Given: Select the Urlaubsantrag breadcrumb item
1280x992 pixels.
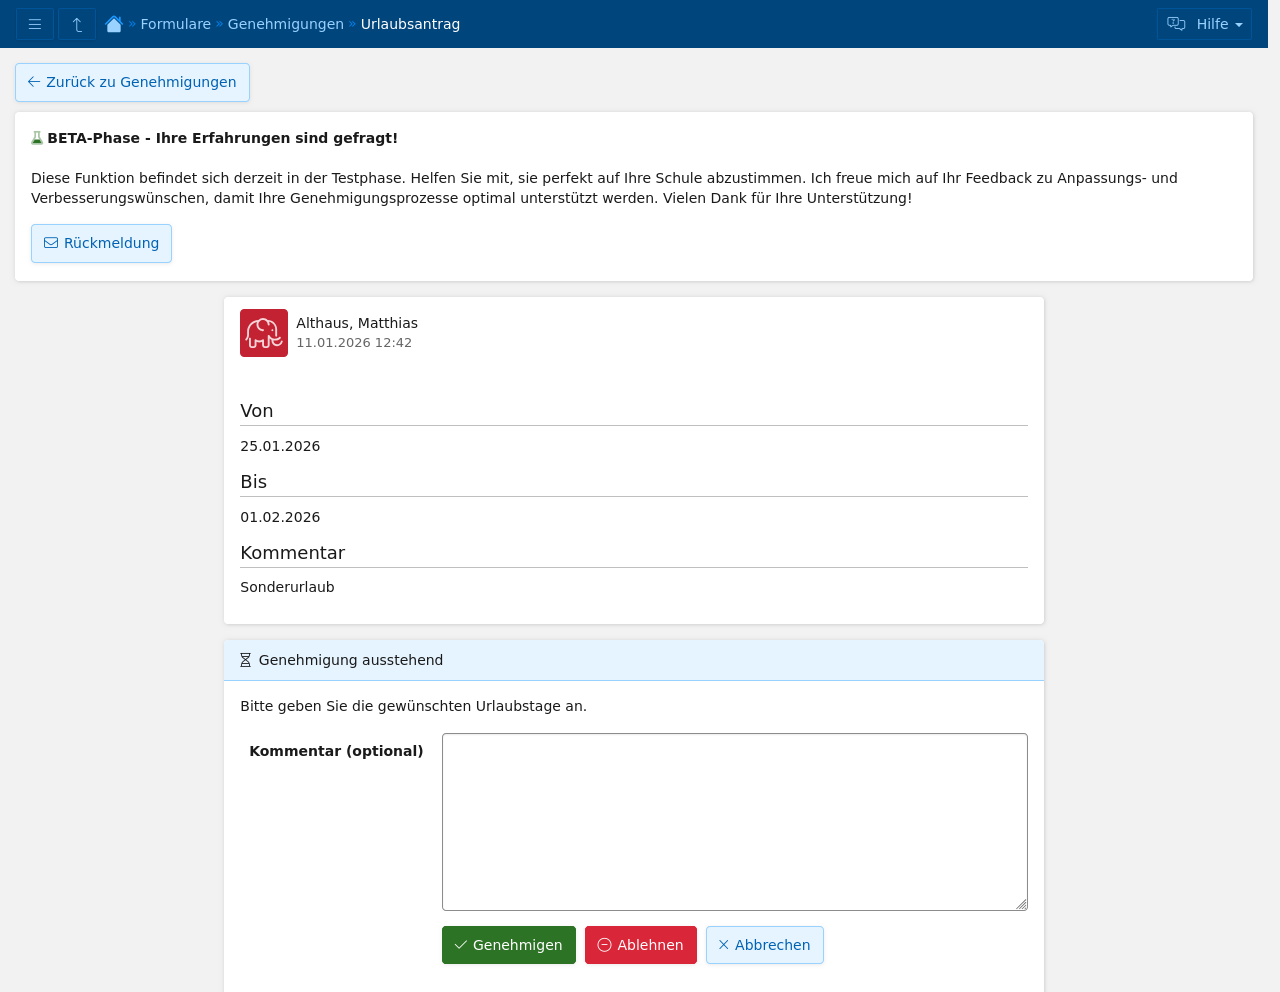Looking at the screenshot, I should (x=410, y=24).
